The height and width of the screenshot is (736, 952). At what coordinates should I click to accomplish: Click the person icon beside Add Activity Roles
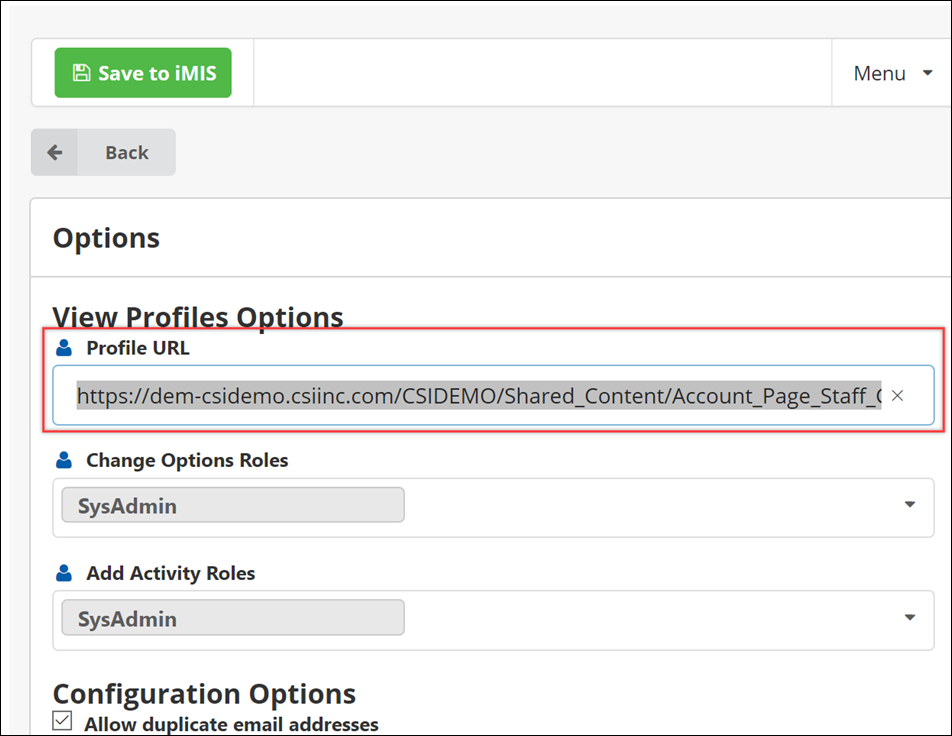pos(65,574)
